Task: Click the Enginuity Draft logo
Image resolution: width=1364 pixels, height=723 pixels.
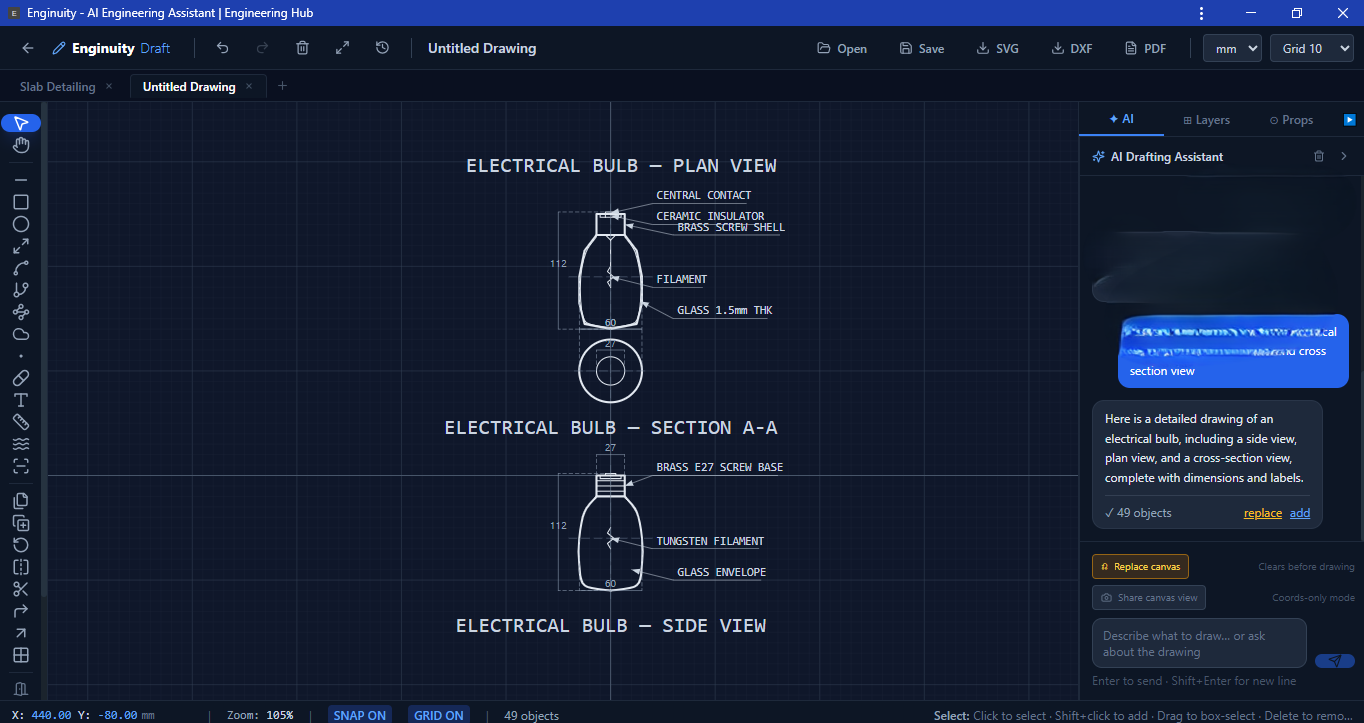Action: [111, 48]
